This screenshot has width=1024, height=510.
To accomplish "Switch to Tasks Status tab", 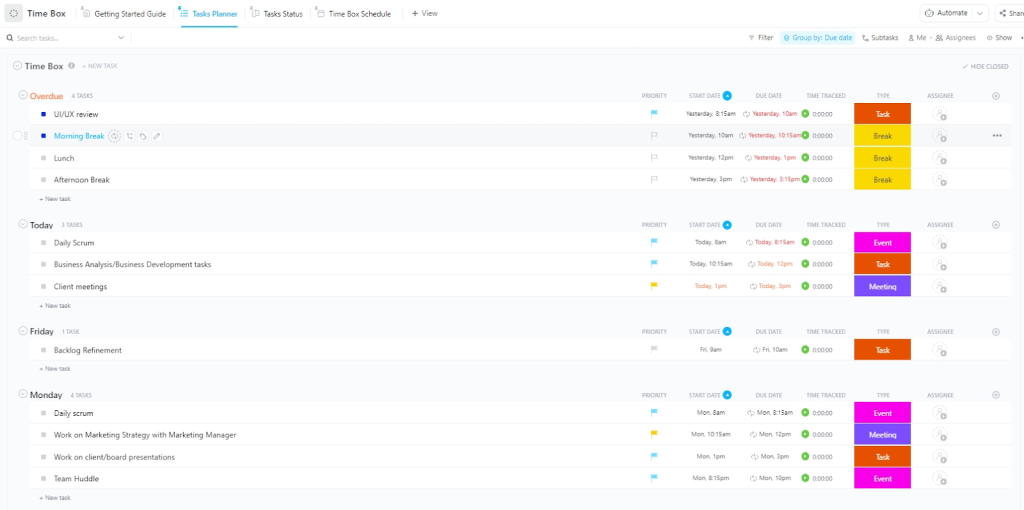I will pos(276,14).
